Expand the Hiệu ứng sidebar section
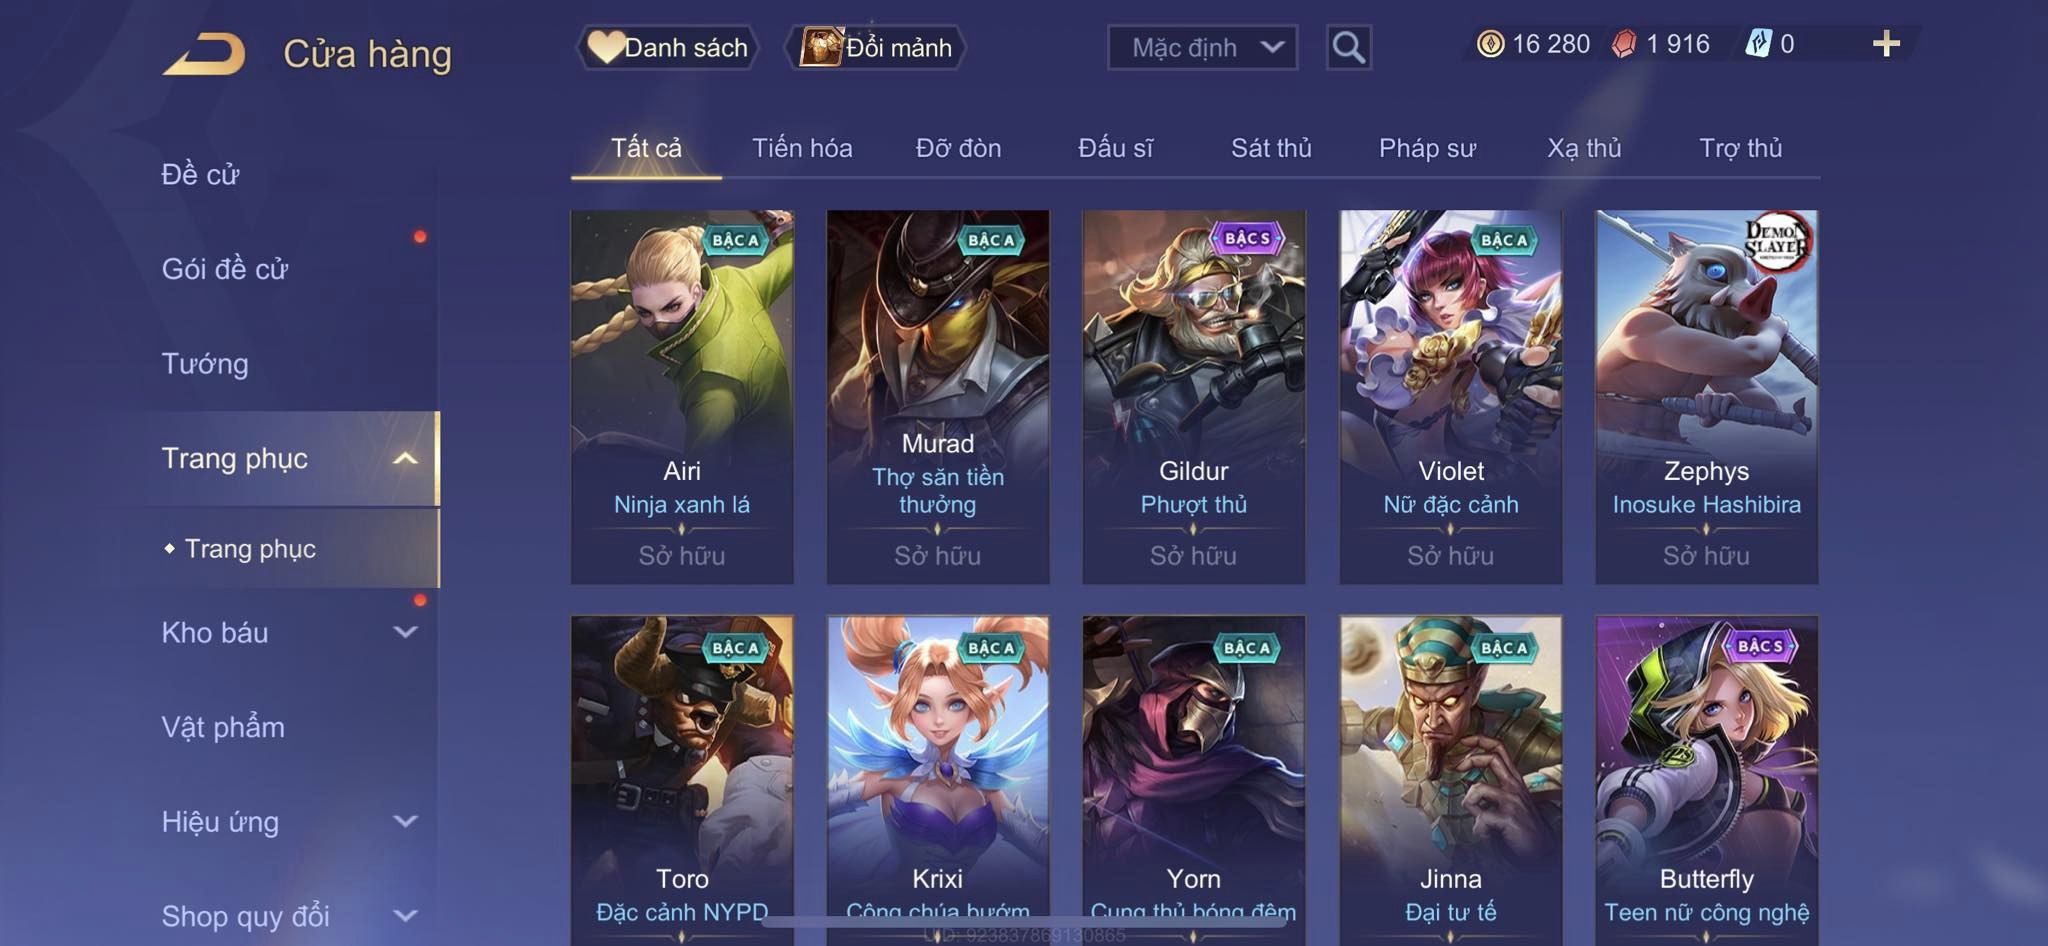Image resolution: width=2048 pixels, height=946 pixels. tap(405, 821)
